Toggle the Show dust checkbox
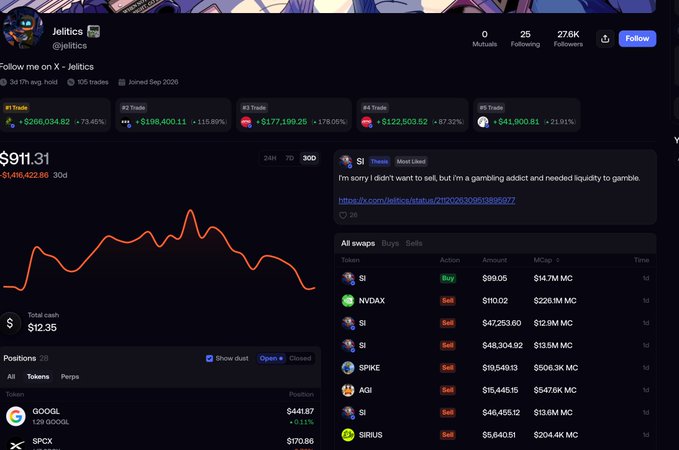The image size is (679, 450). pyautogui.click(x=209, y=359)
